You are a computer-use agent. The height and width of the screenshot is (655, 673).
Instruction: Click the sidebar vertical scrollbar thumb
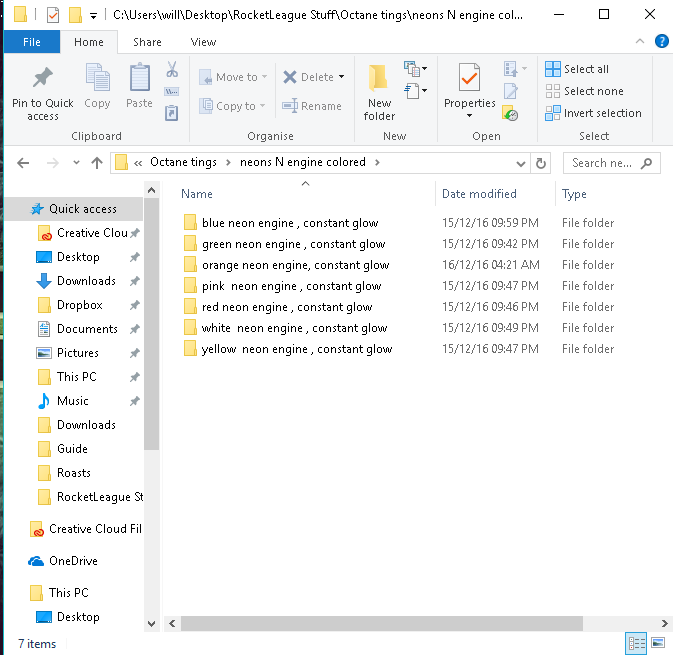[151, 324]
